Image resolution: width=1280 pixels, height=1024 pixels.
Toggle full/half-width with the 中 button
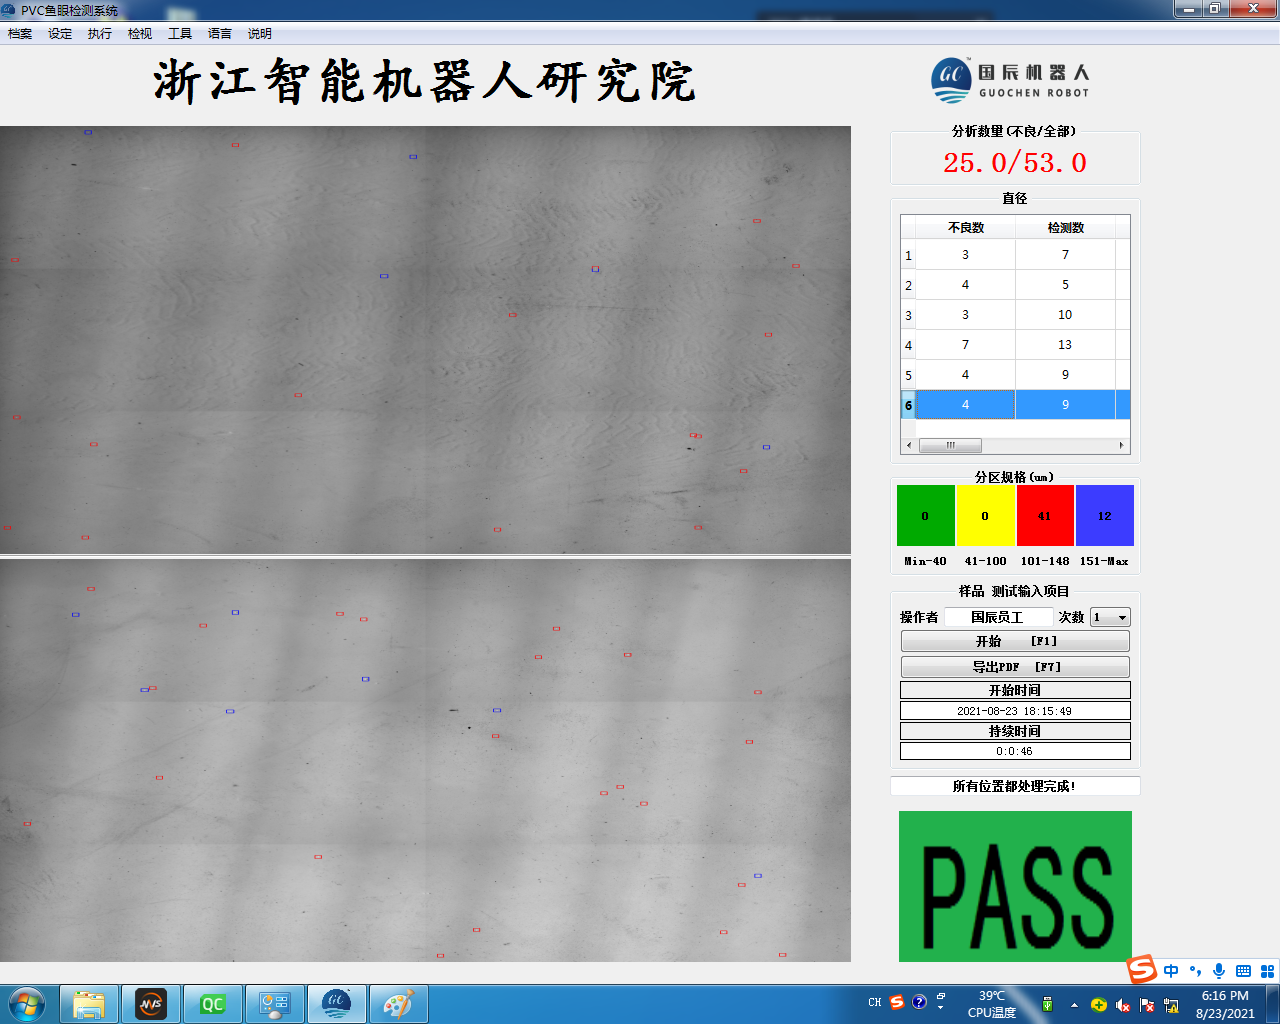(1170, 970)
